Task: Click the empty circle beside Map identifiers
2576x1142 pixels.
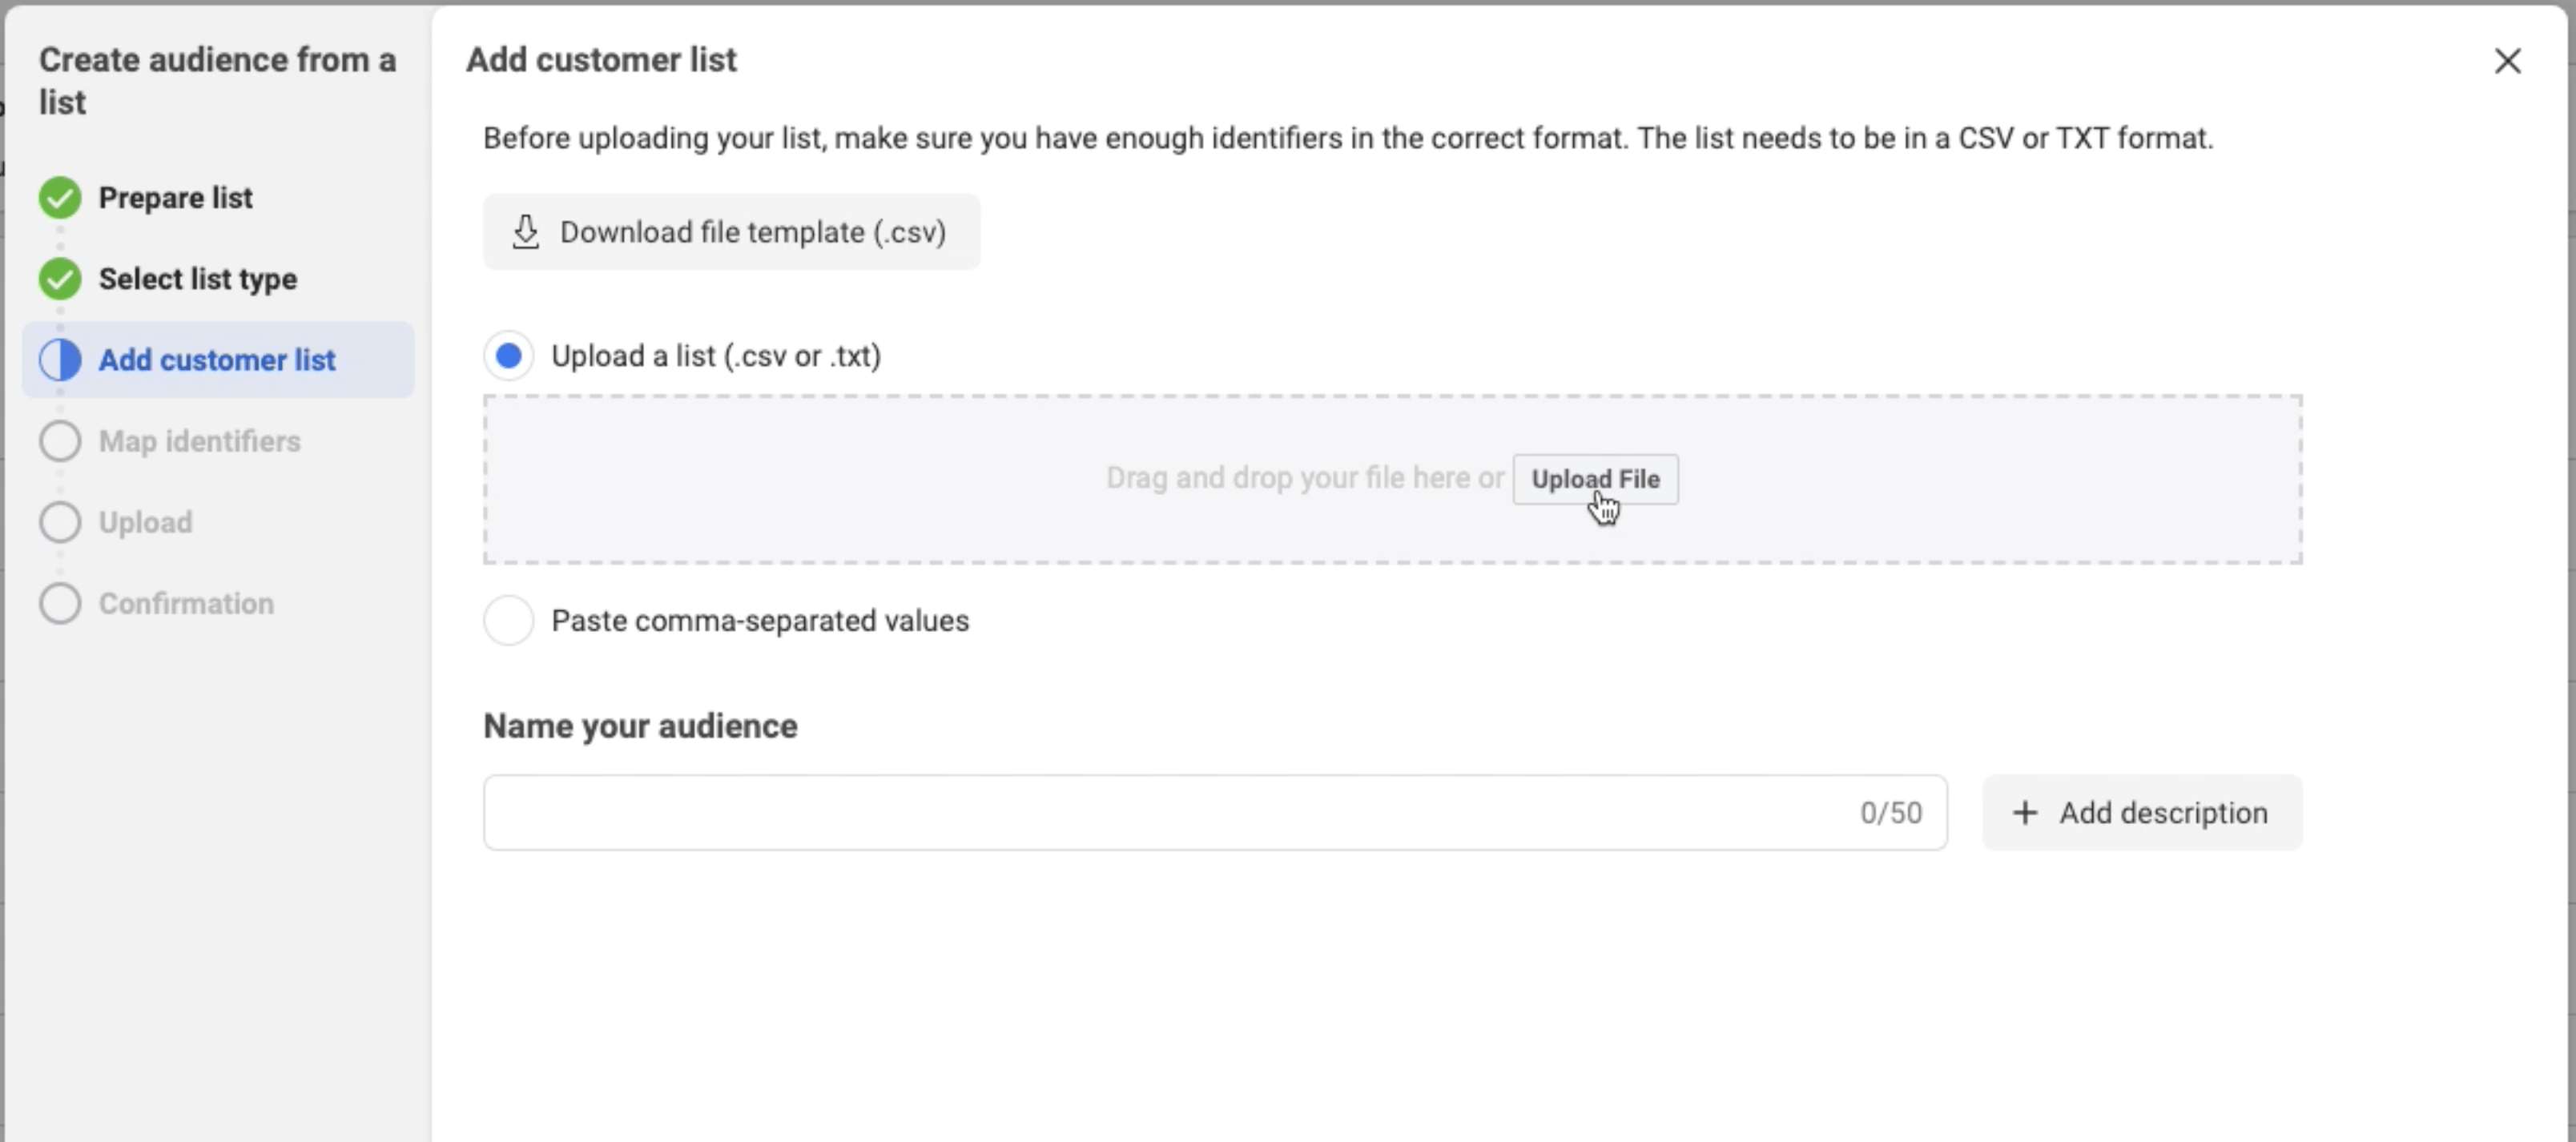Action: pyautogui.click(x=60, y=441)
